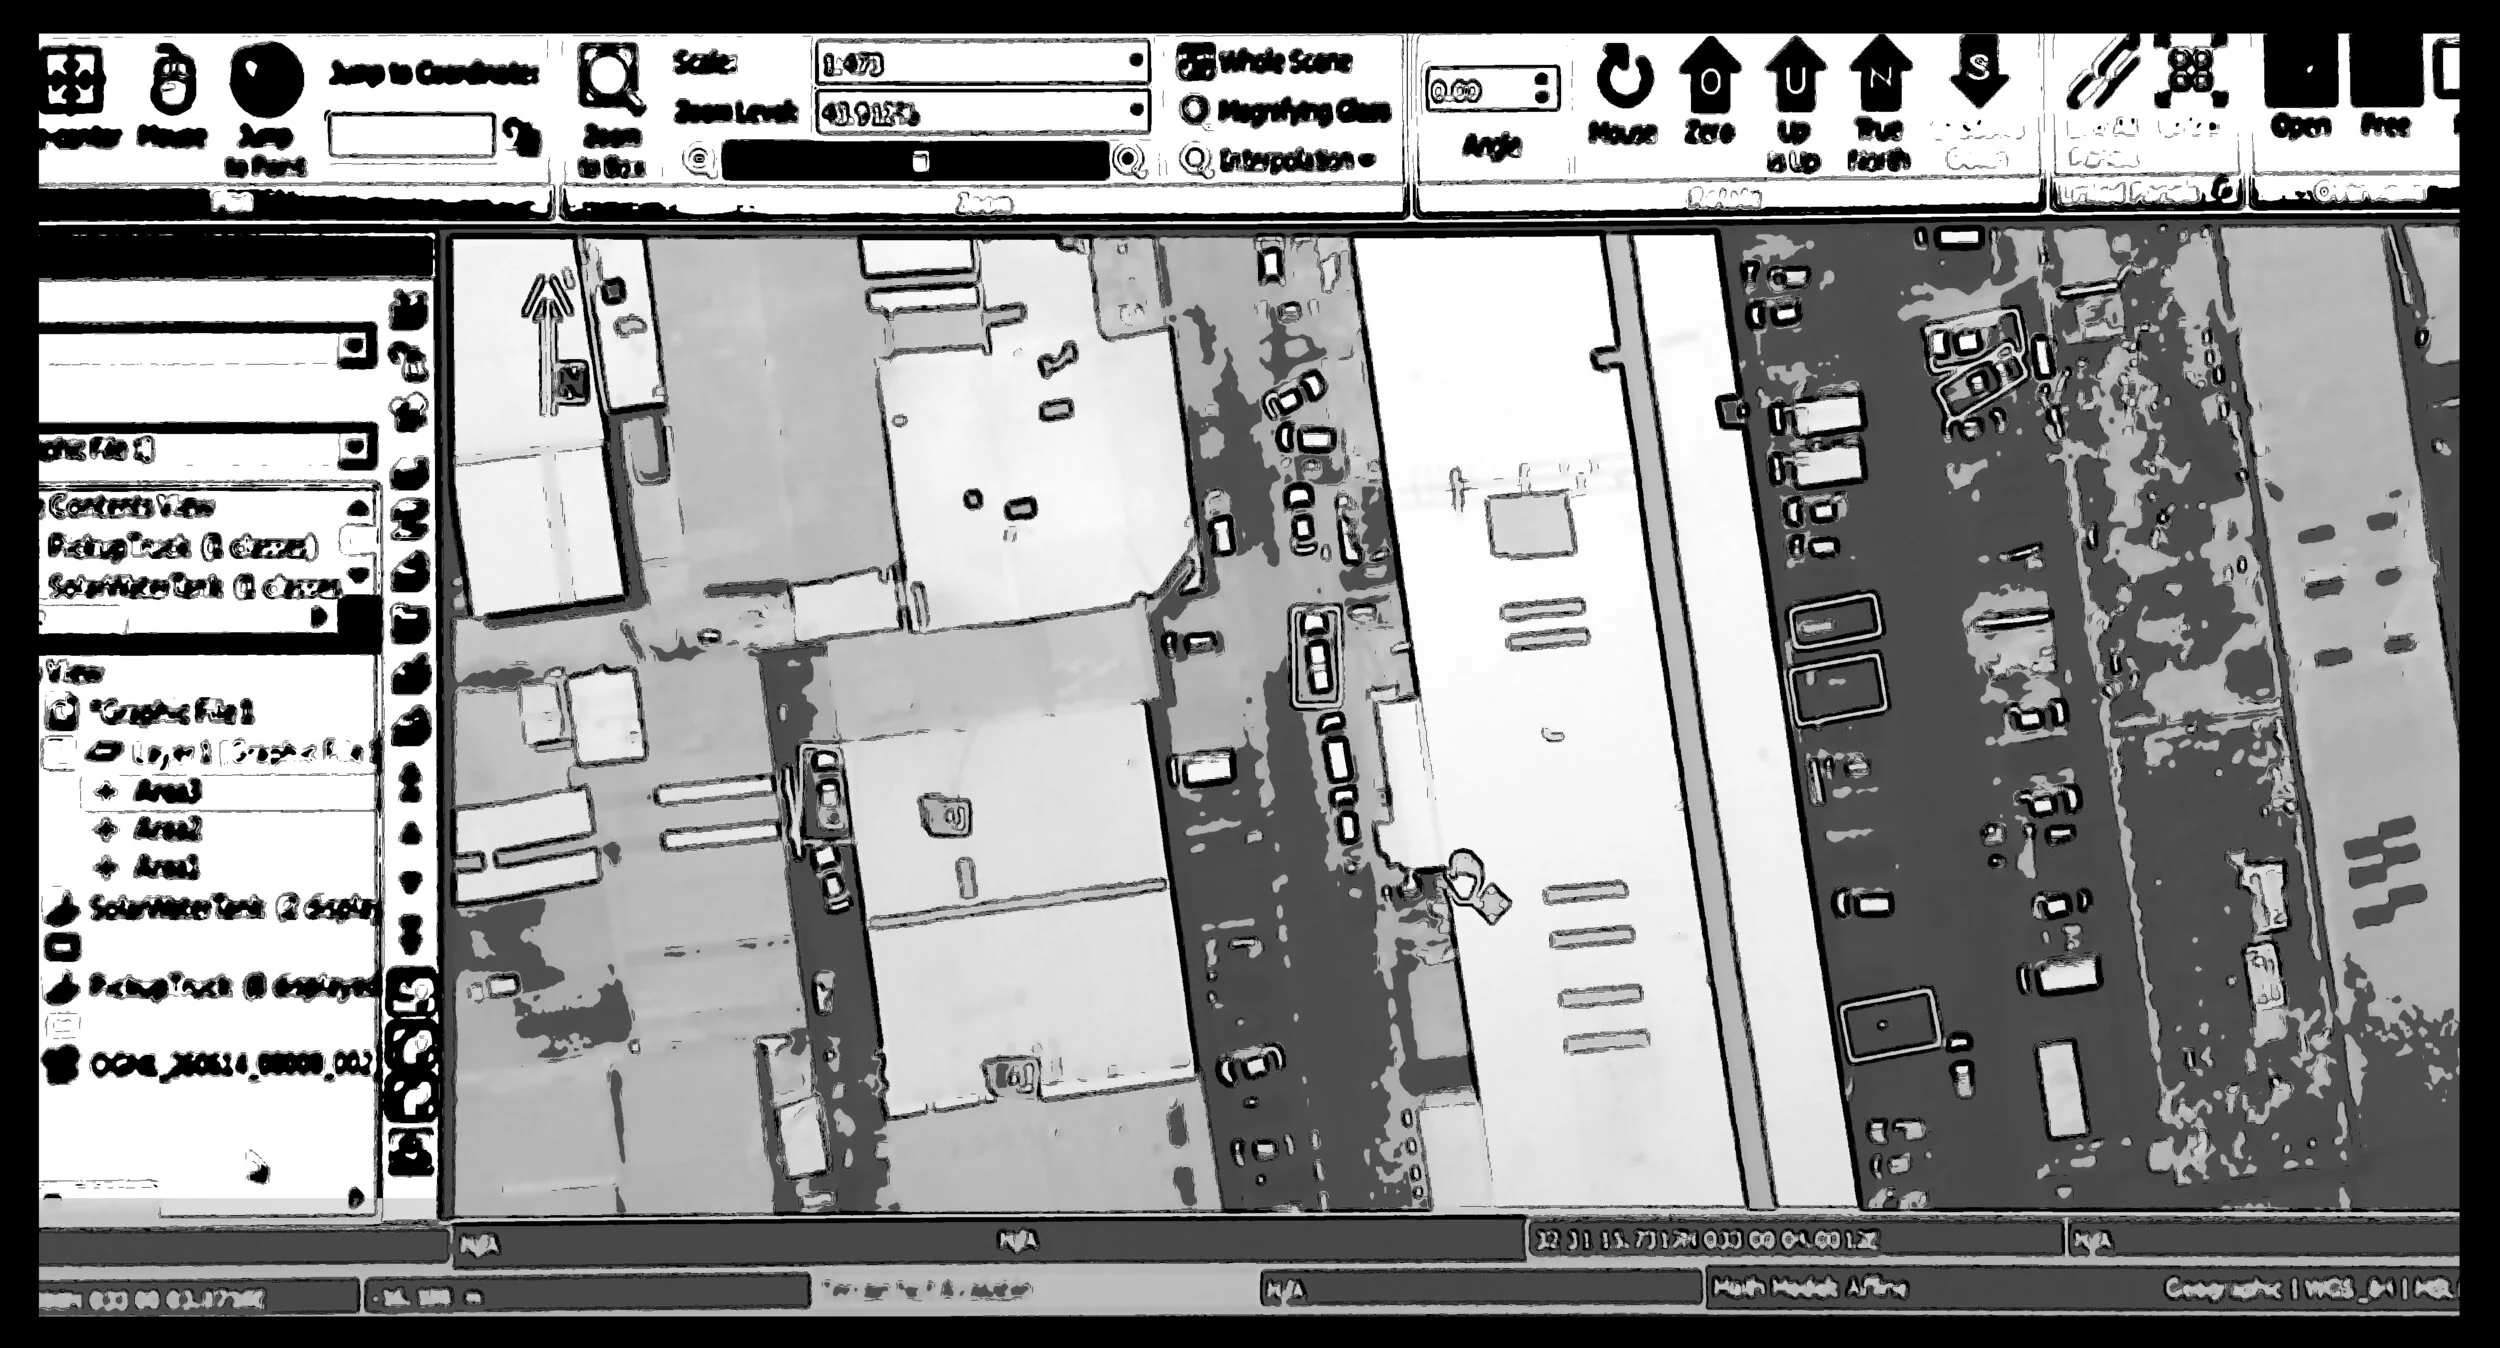Viewport: 2500px width, 1348px height.
Task: Apply the Up is Up rotation
Action: tap(1795, 75)
